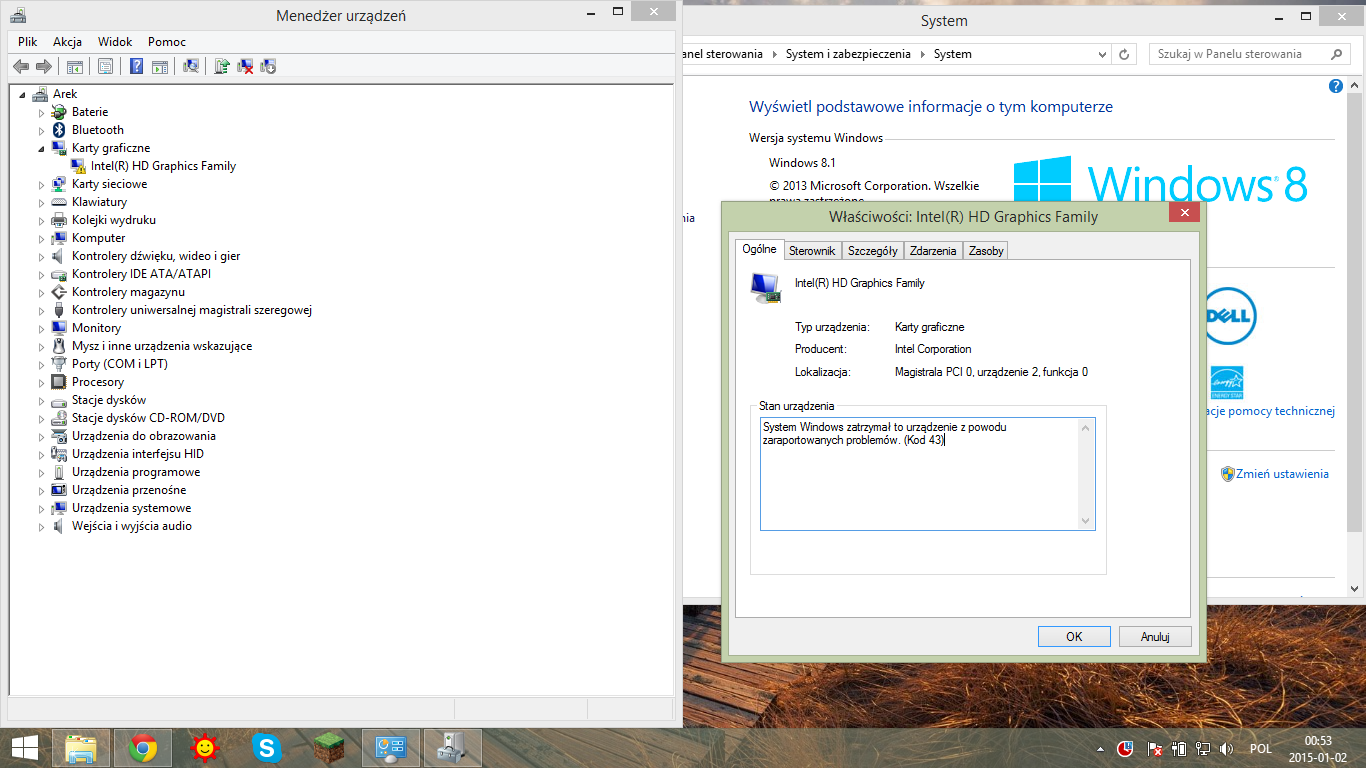Click the Properties toolbar icon in Device Manager

(105, 66)
